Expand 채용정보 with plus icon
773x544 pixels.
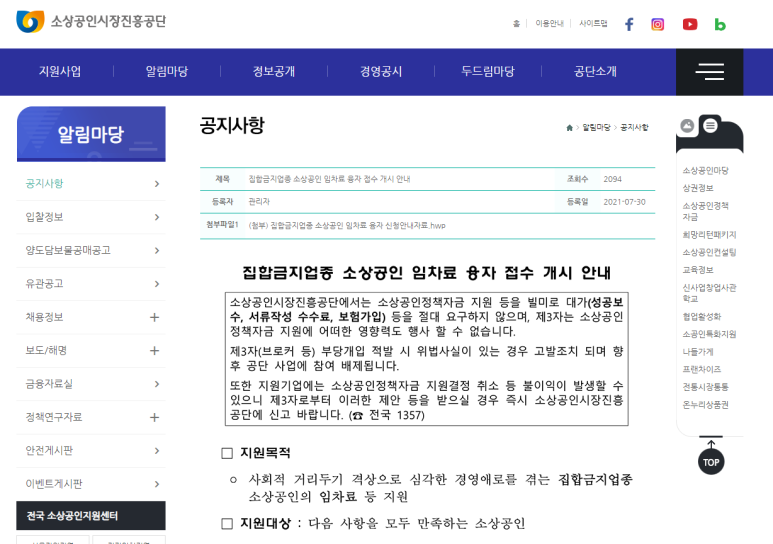tap(154, 318)
